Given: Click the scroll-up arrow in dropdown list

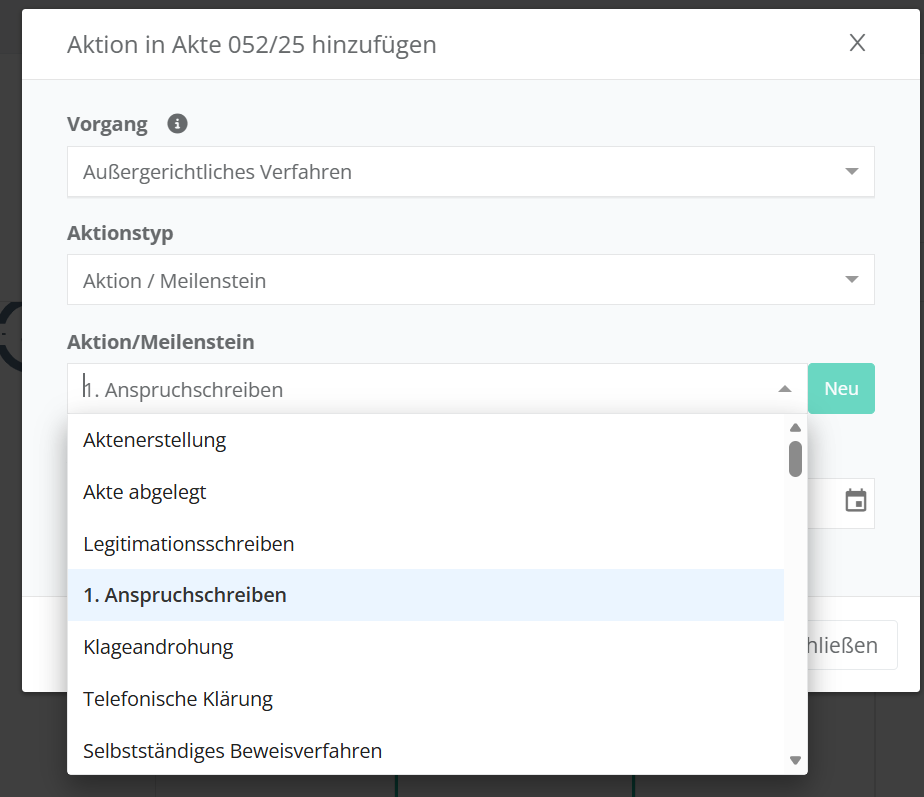Looking at the screenshot, I should click(x=795, y=427).
